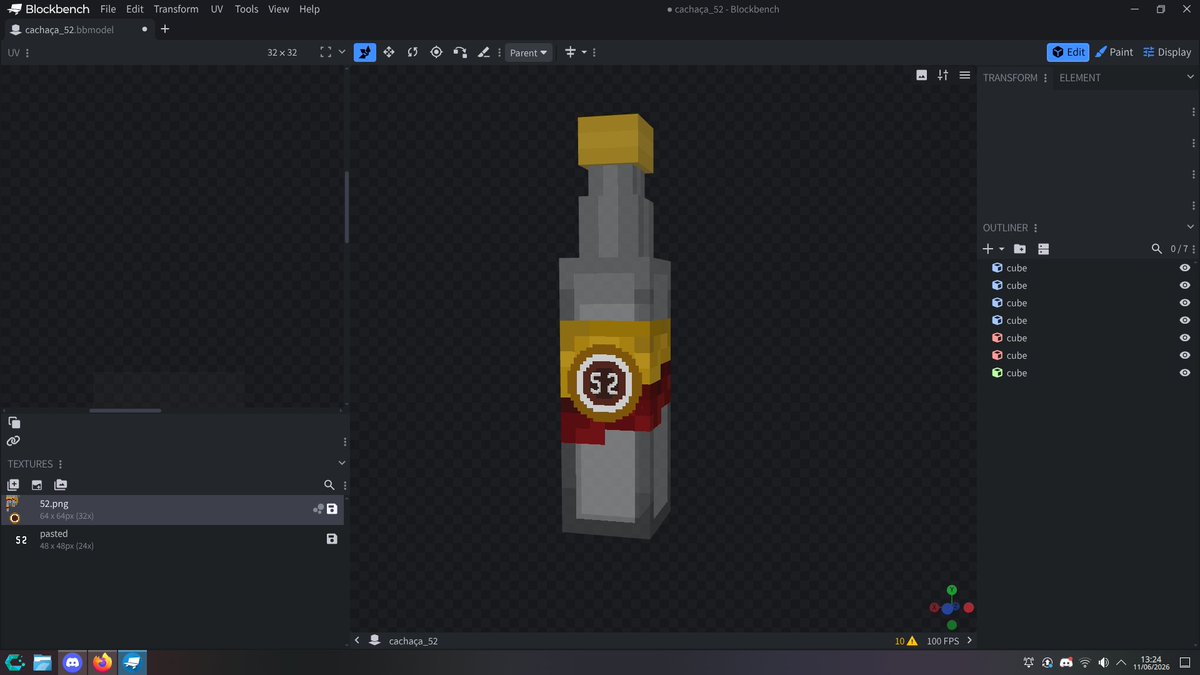Open the View menu
Screen dimensions: 1200x675
[x=279, y=9]
